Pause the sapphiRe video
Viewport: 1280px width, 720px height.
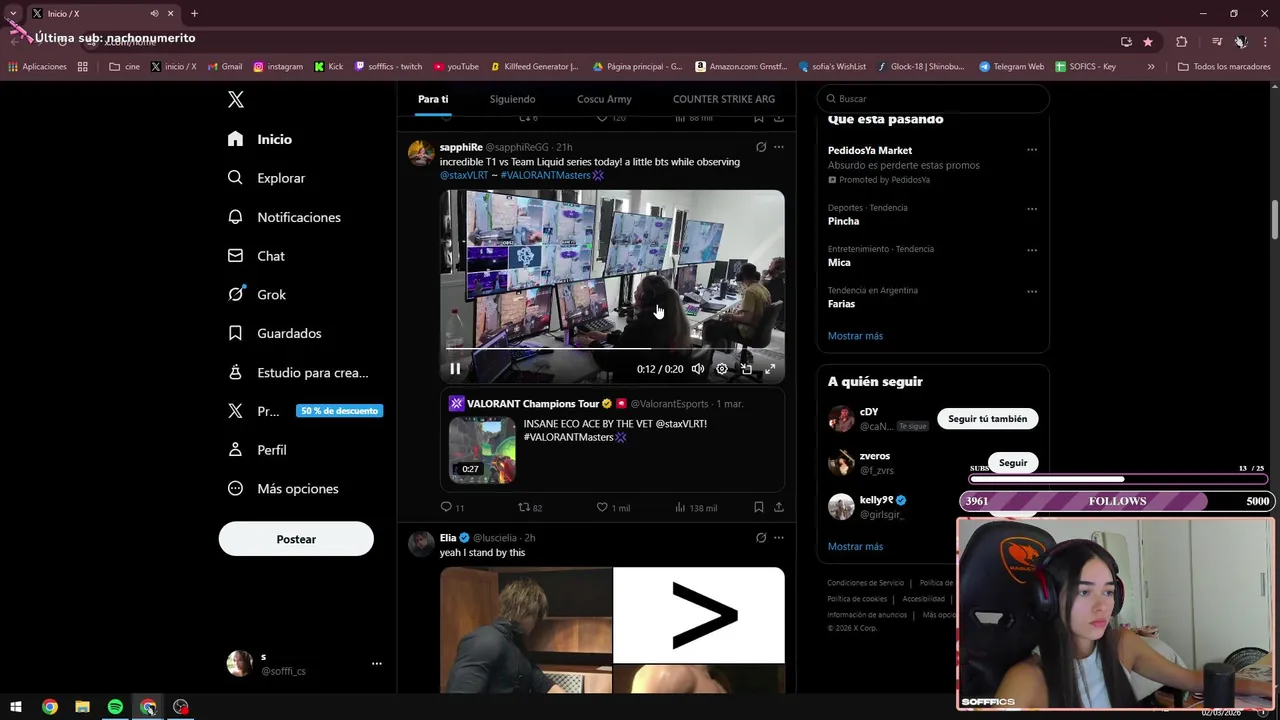[x=455, y=369]
